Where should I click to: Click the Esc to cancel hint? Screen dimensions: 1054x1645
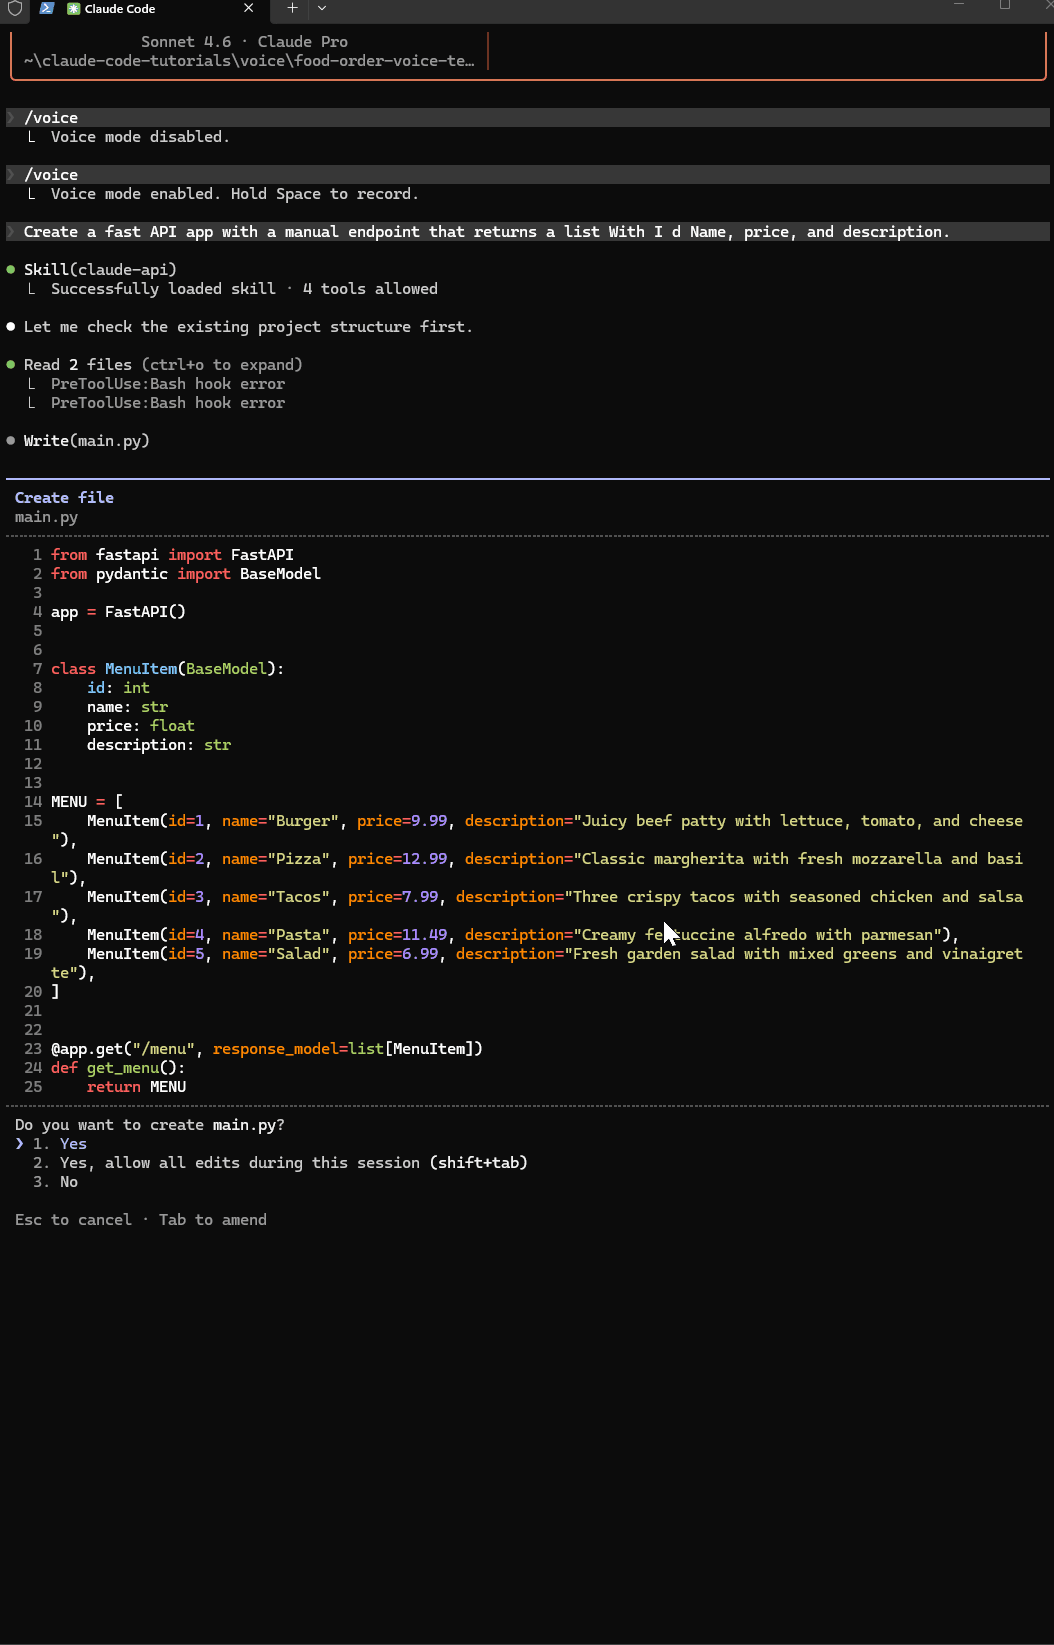click(x=73, y=1220)
